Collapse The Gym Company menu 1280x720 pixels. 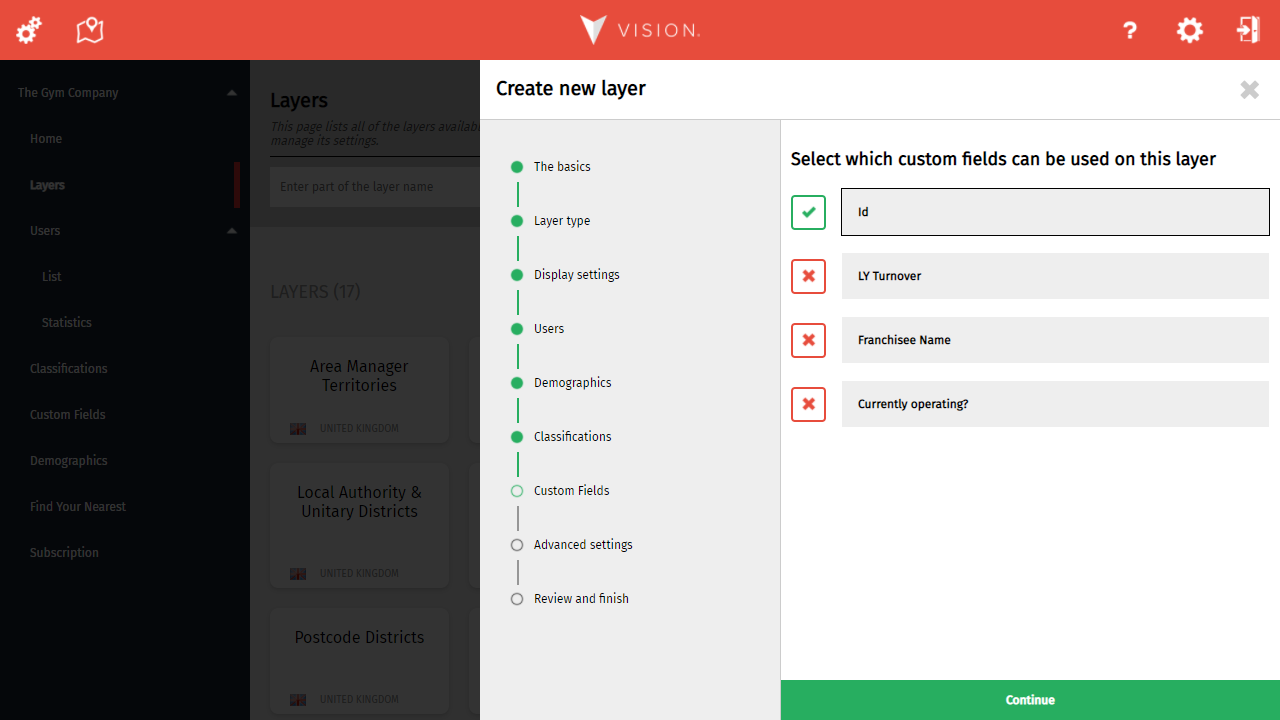232,93
